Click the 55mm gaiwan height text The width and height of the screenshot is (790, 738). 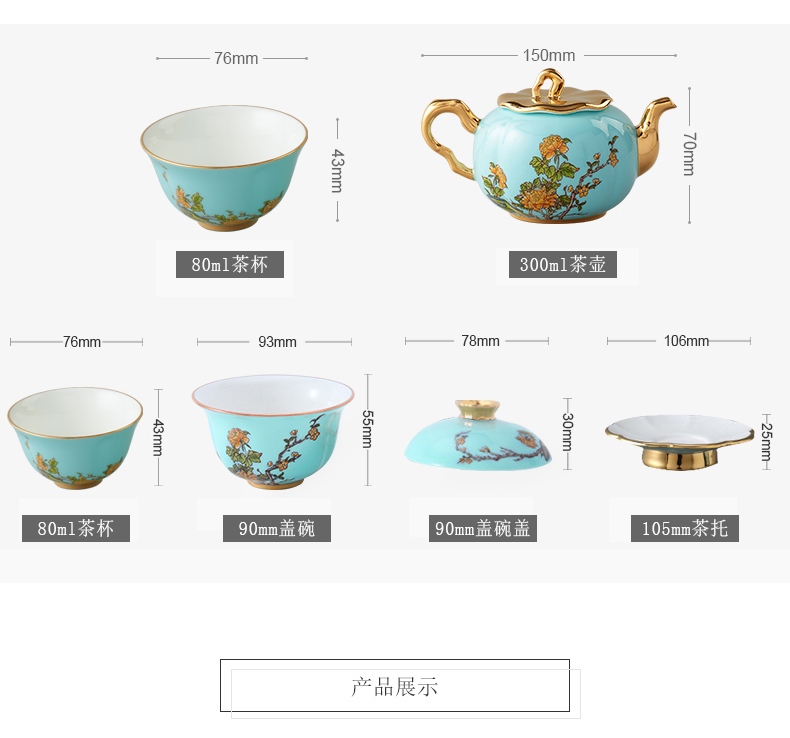pyautogui.click(x=367, y=429)
